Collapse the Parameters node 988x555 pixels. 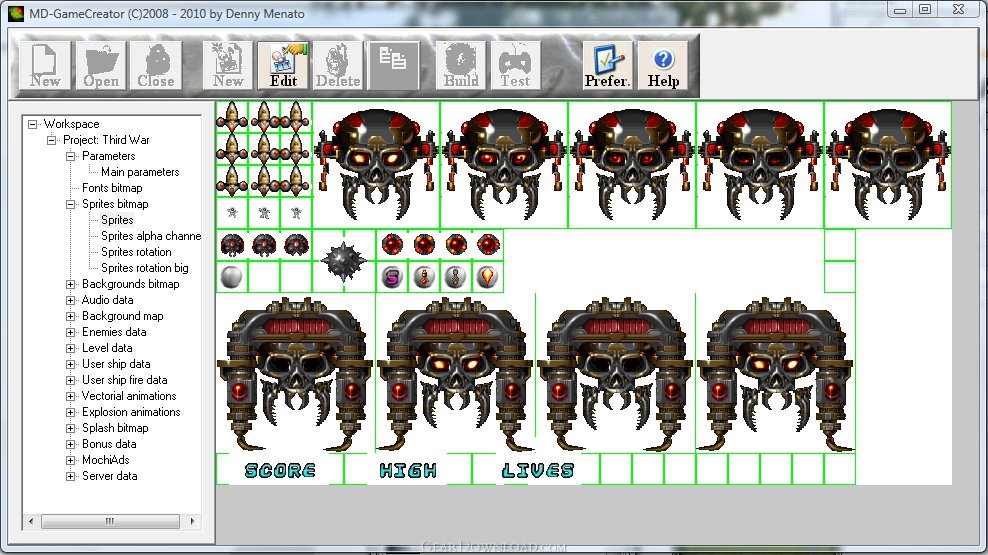[71, 156]
